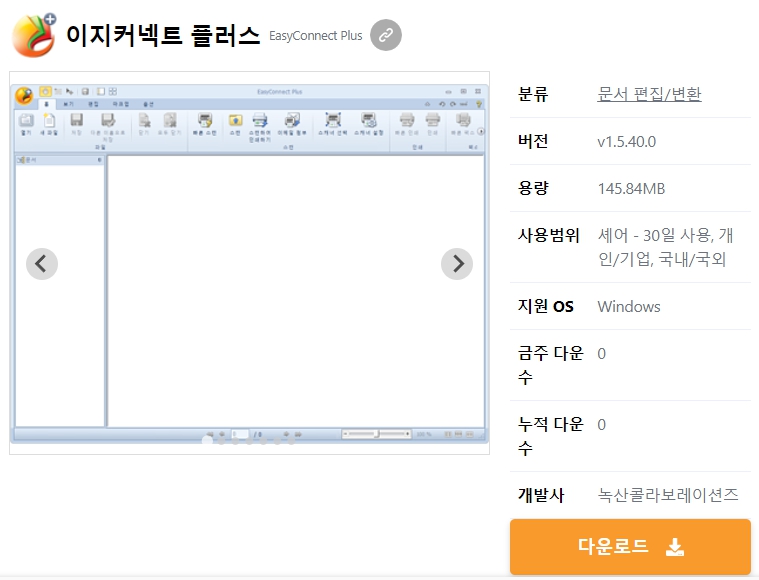Click the version value v1.5.40.0
Screen dimensions: 759x580
tap(626, 141)
